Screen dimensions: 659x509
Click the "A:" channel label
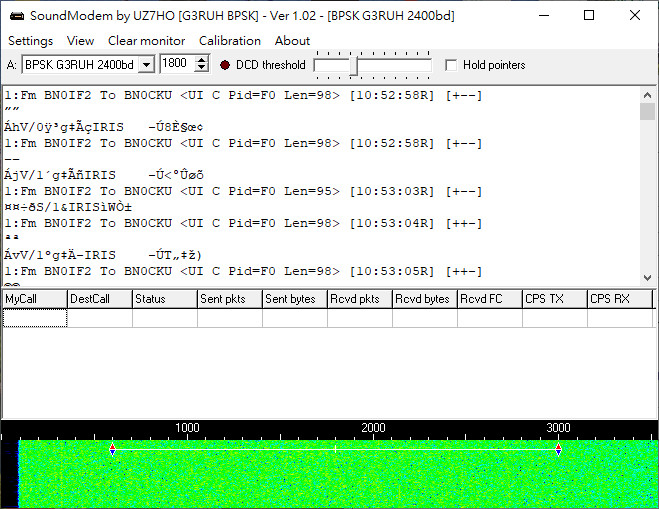pyautogui.click(x=11, y=65)
